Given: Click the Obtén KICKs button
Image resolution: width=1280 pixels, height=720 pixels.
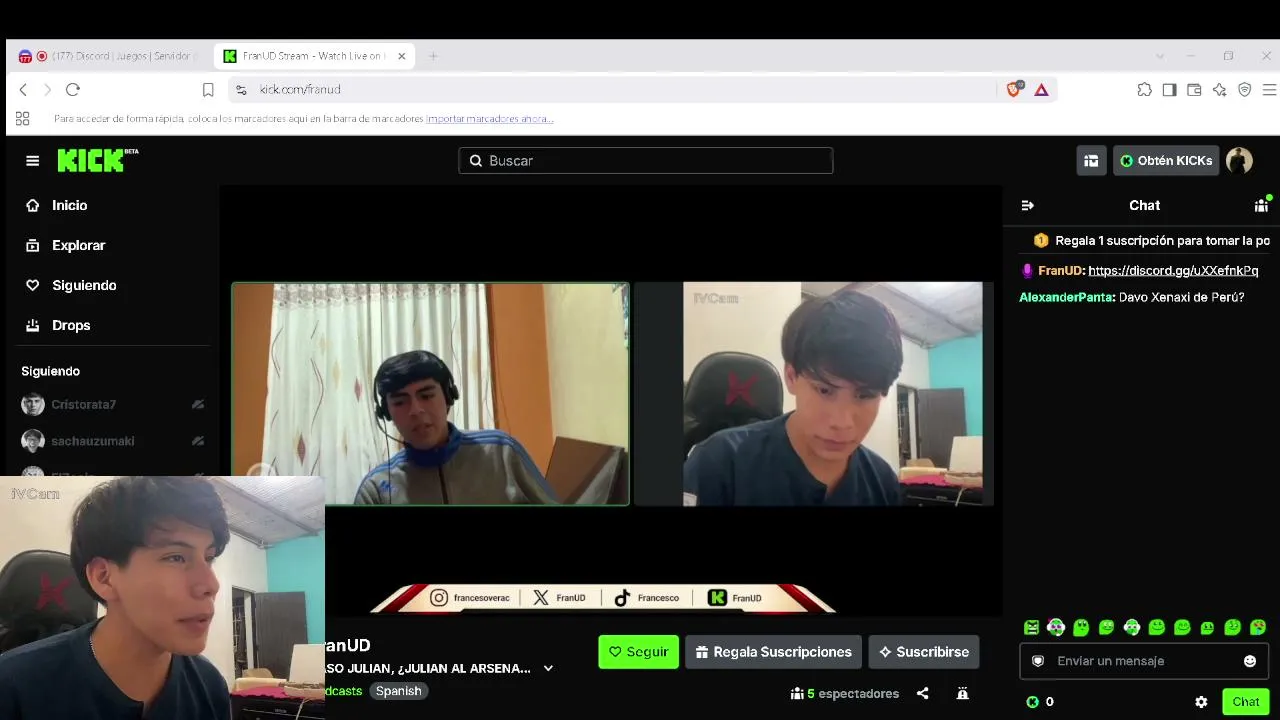Looking at the screenshot, I should click(x=1166, y=161).
